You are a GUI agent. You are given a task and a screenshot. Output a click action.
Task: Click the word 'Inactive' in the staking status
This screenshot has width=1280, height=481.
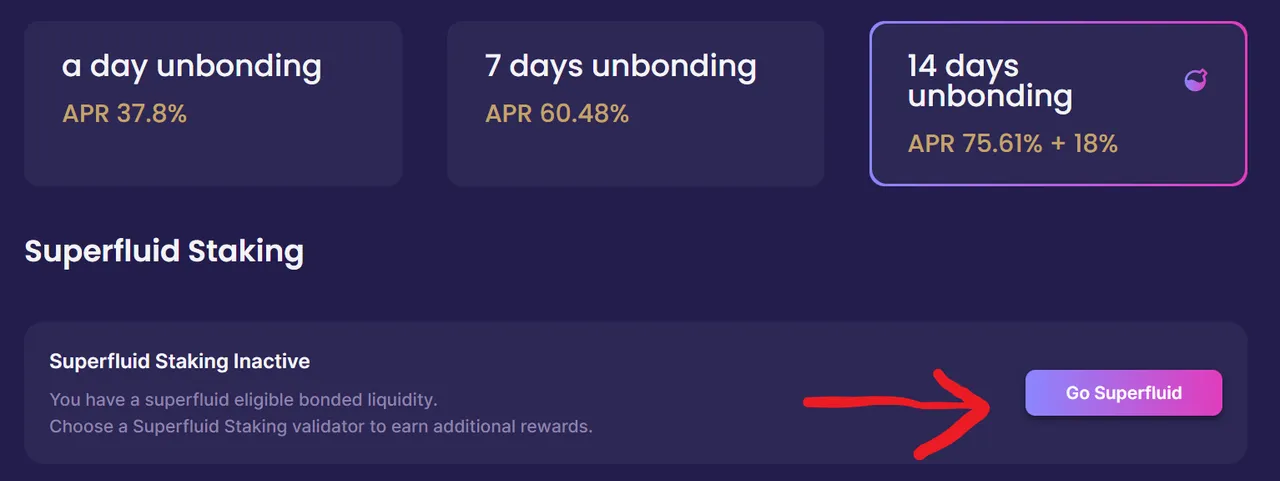(273, 361)
